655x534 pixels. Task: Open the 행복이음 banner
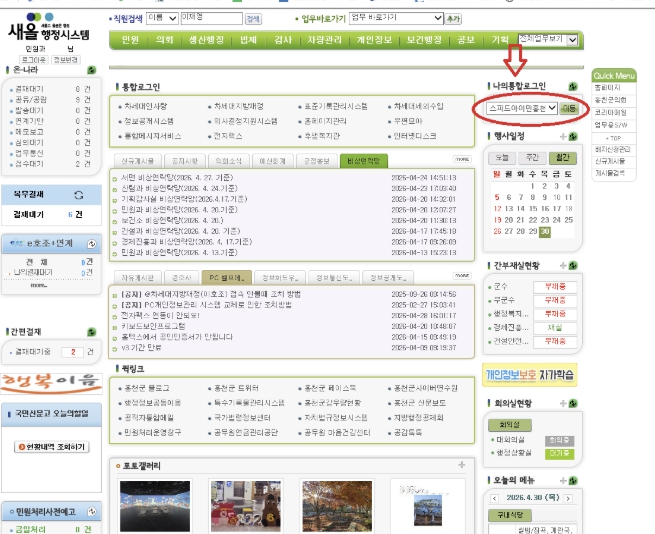click(51, 383)
